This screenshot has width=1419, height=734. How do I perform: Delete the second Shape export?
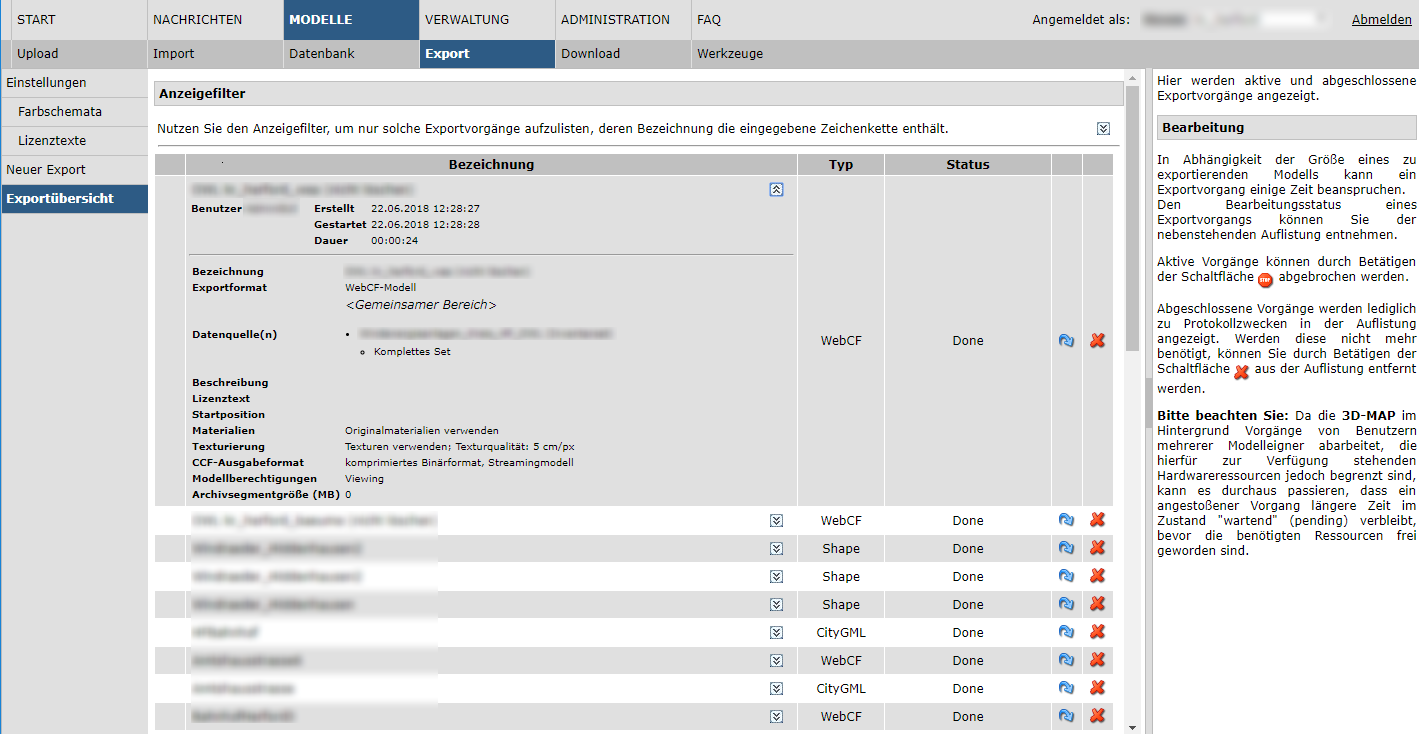(x=1097, y=576)
